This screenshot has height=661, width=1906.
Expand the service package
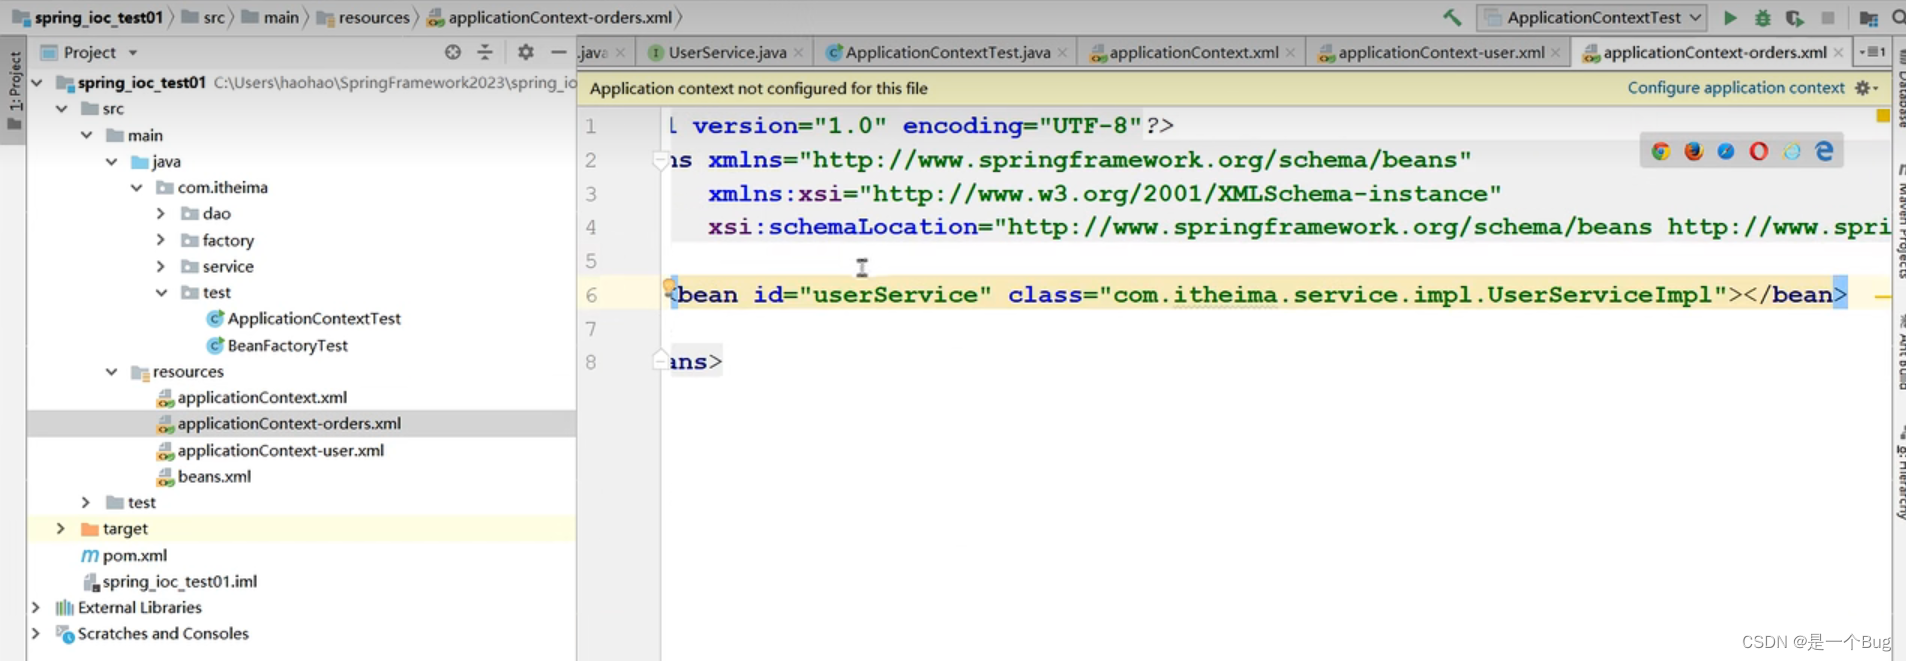(x=161, y=266)
